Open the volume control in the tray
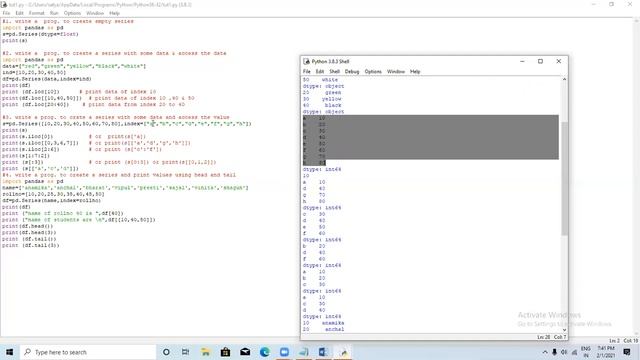 564,352
